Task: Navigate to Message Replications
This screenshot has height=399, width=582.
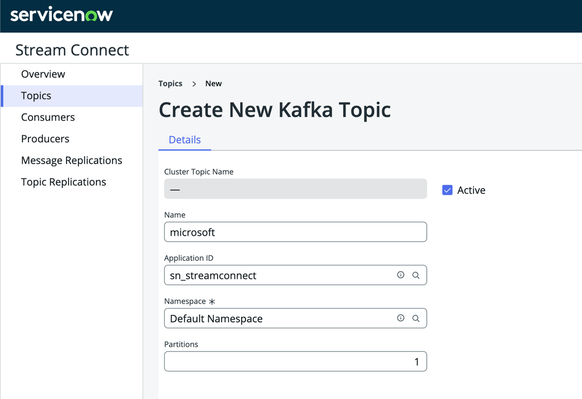Action: click(72, 160)
